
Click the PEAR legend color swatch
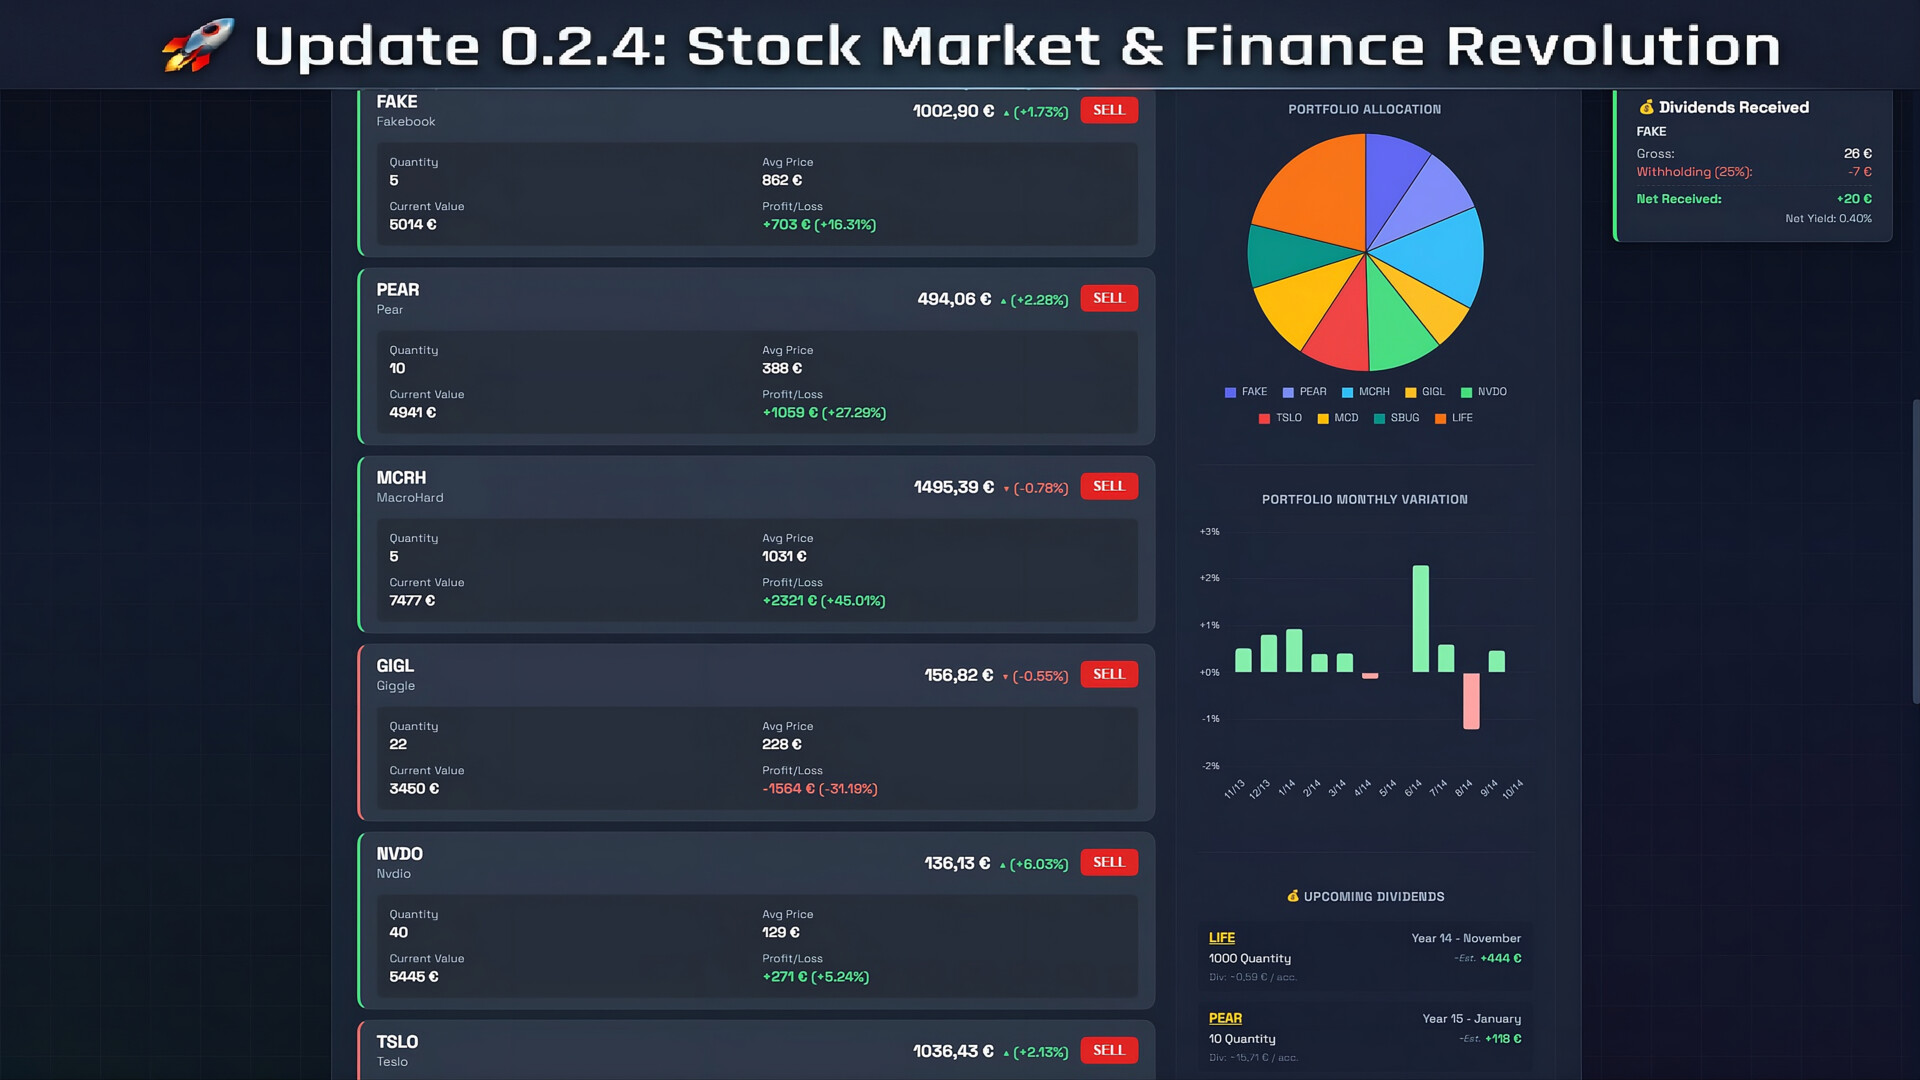click(1288, 393)
